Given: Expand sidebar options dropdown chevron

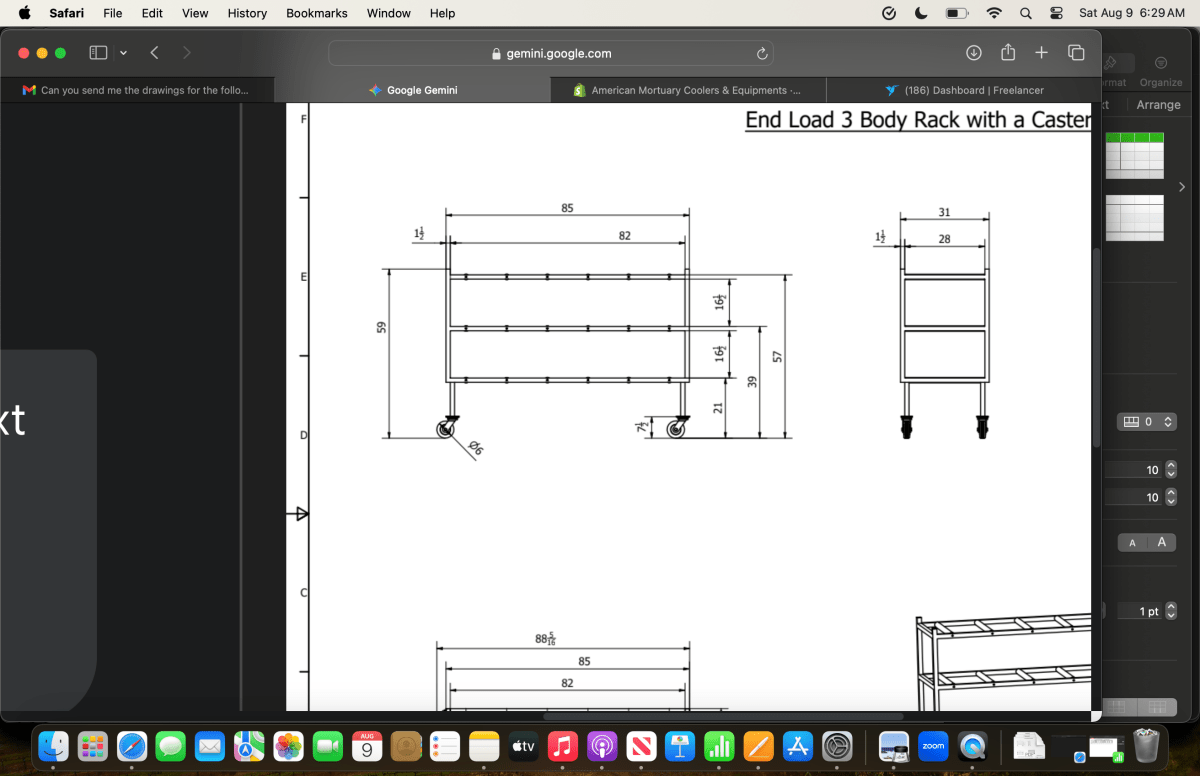Looking at the screenshot, I should (x=123, y=53).
